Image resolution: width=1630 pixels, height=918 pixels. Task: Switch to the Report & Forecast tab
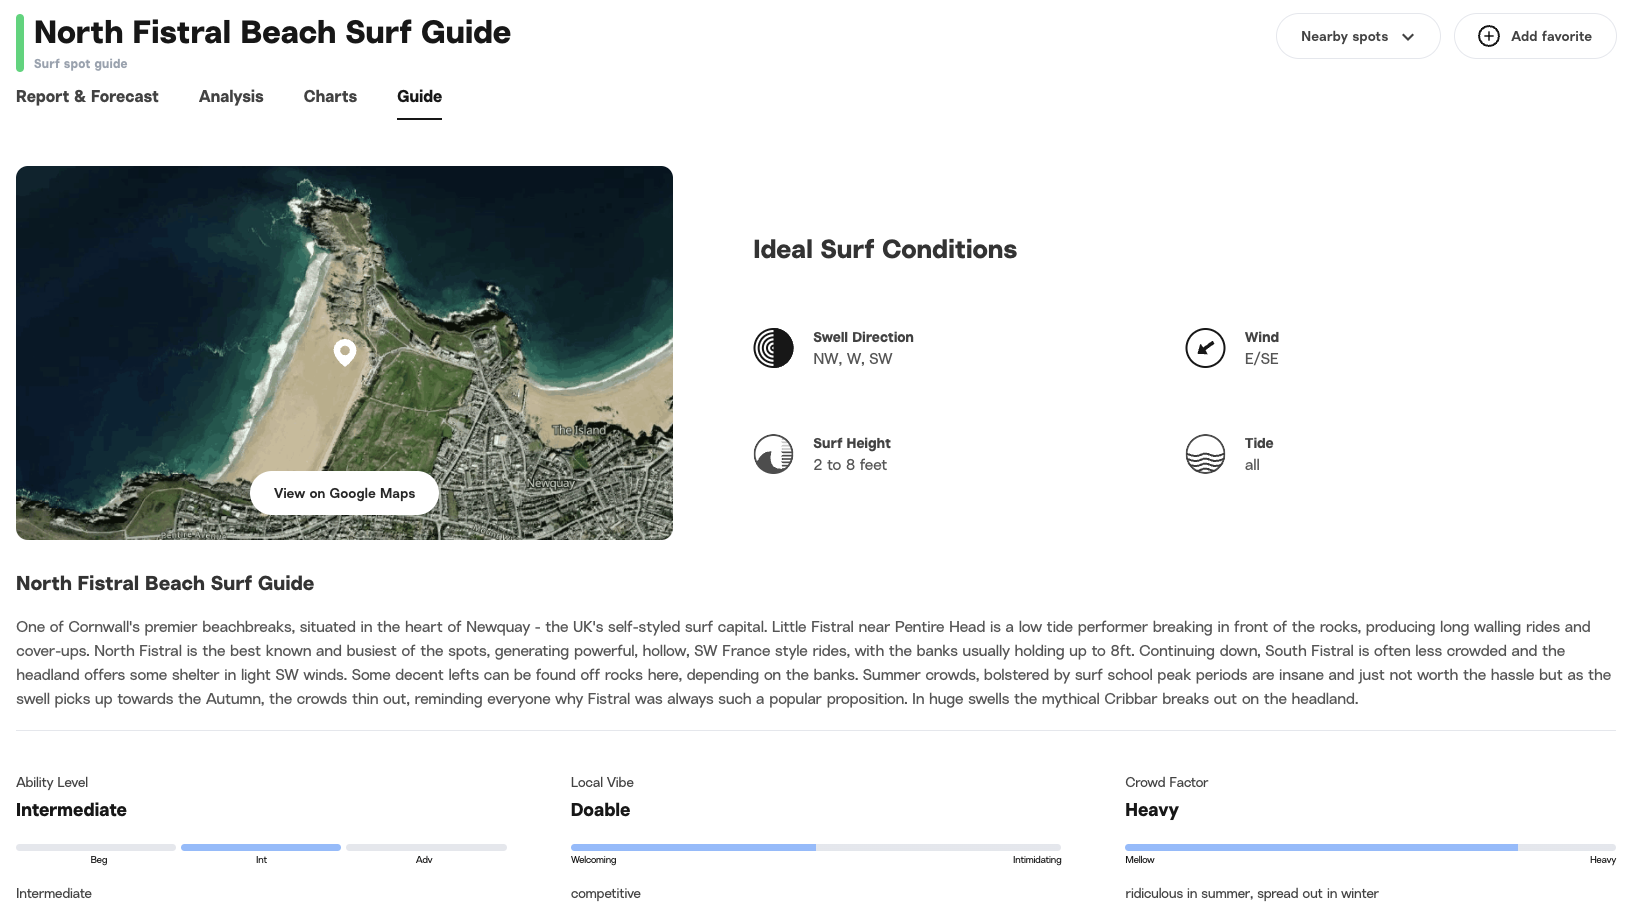[87, 96]
